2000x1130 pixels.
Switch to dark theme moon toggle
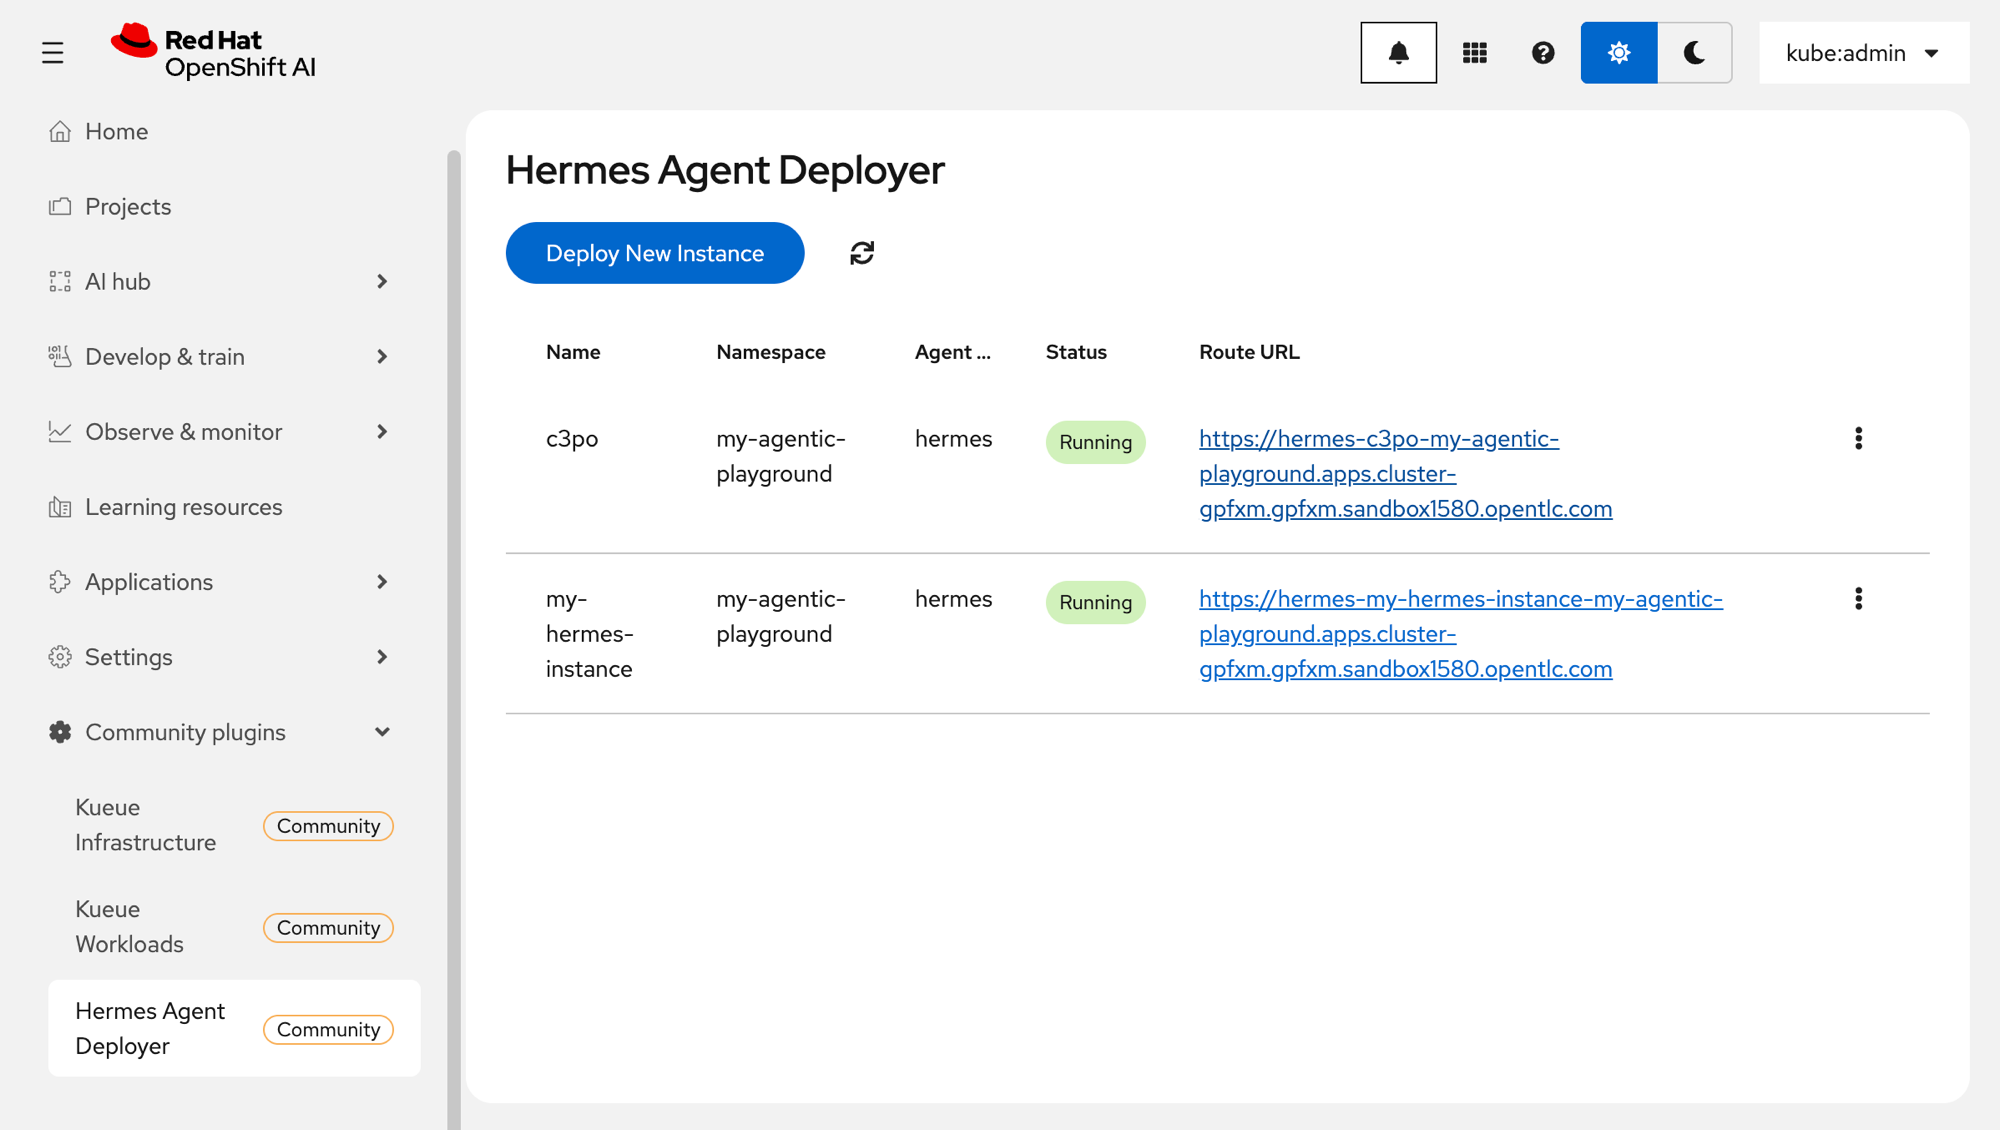pos(1694,53)
